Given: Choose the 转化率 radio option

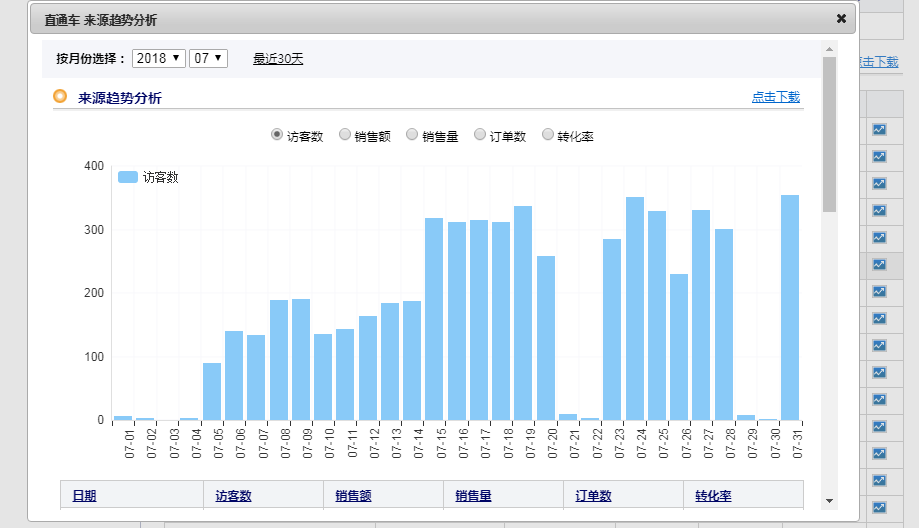Looking at the screenshot, I should 547,135.
